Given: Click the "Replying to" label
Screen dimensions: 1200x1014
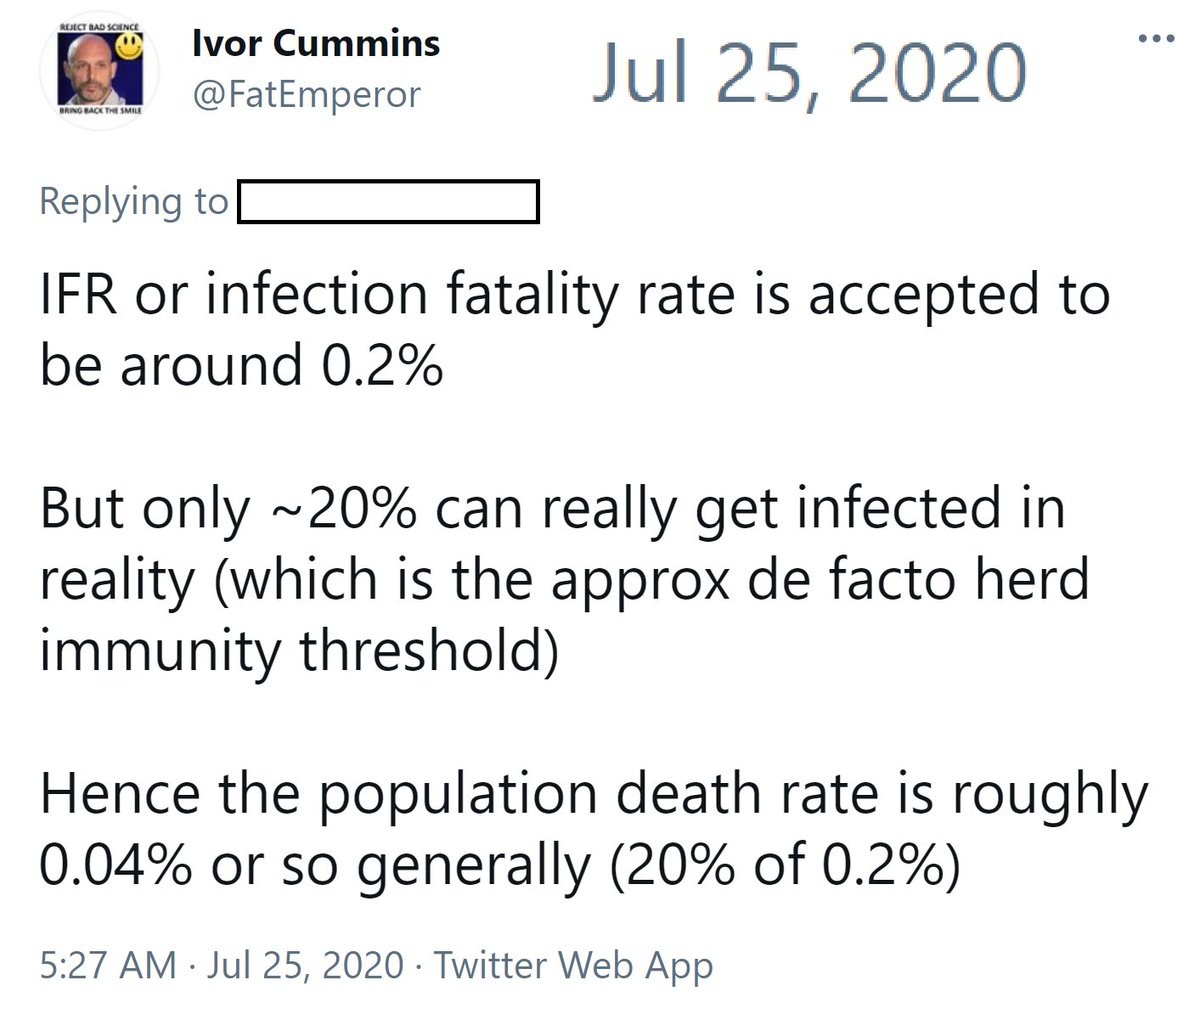Looking at the screenshot, I should tap(133, 202).
